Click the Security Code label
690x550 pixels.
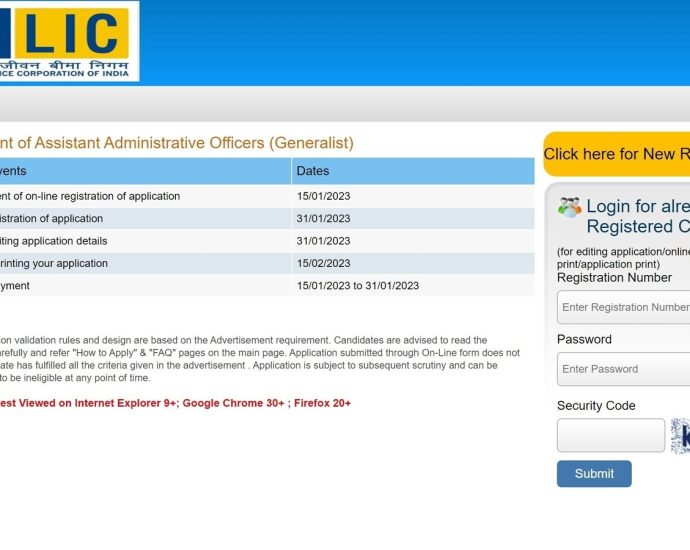pyautogui.click(x=596, y=406)
